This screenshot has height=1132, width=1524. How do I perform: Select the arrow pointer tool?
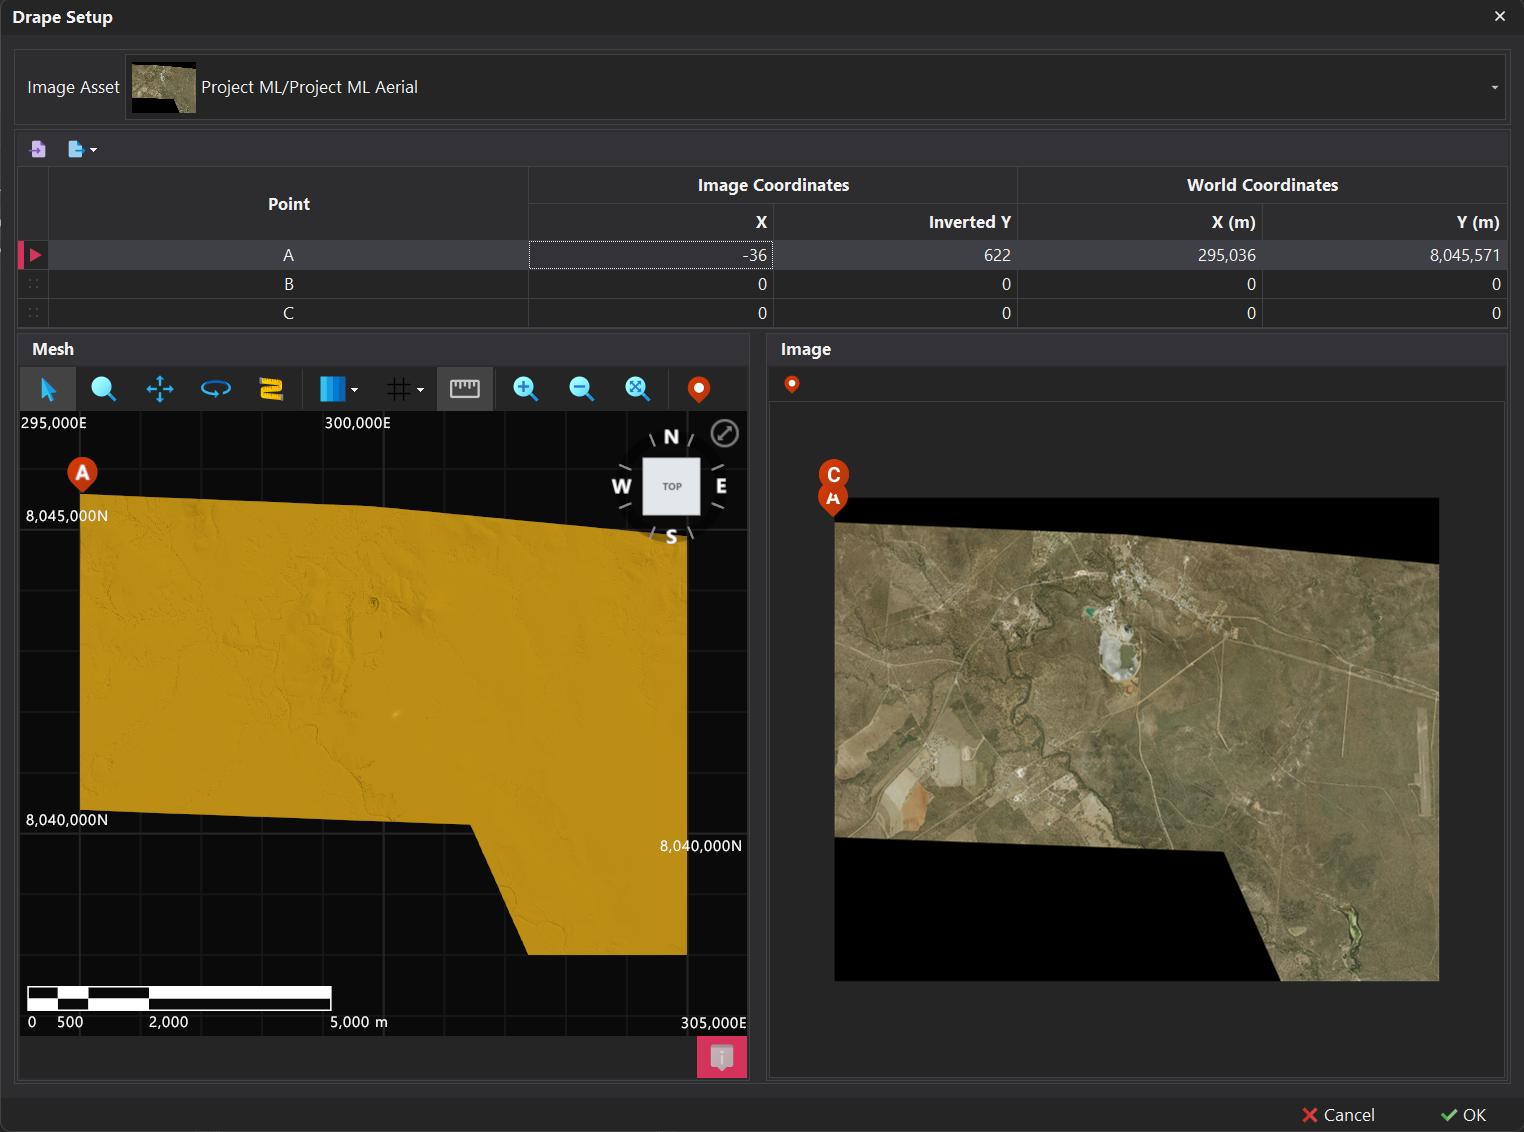(48, 388)
